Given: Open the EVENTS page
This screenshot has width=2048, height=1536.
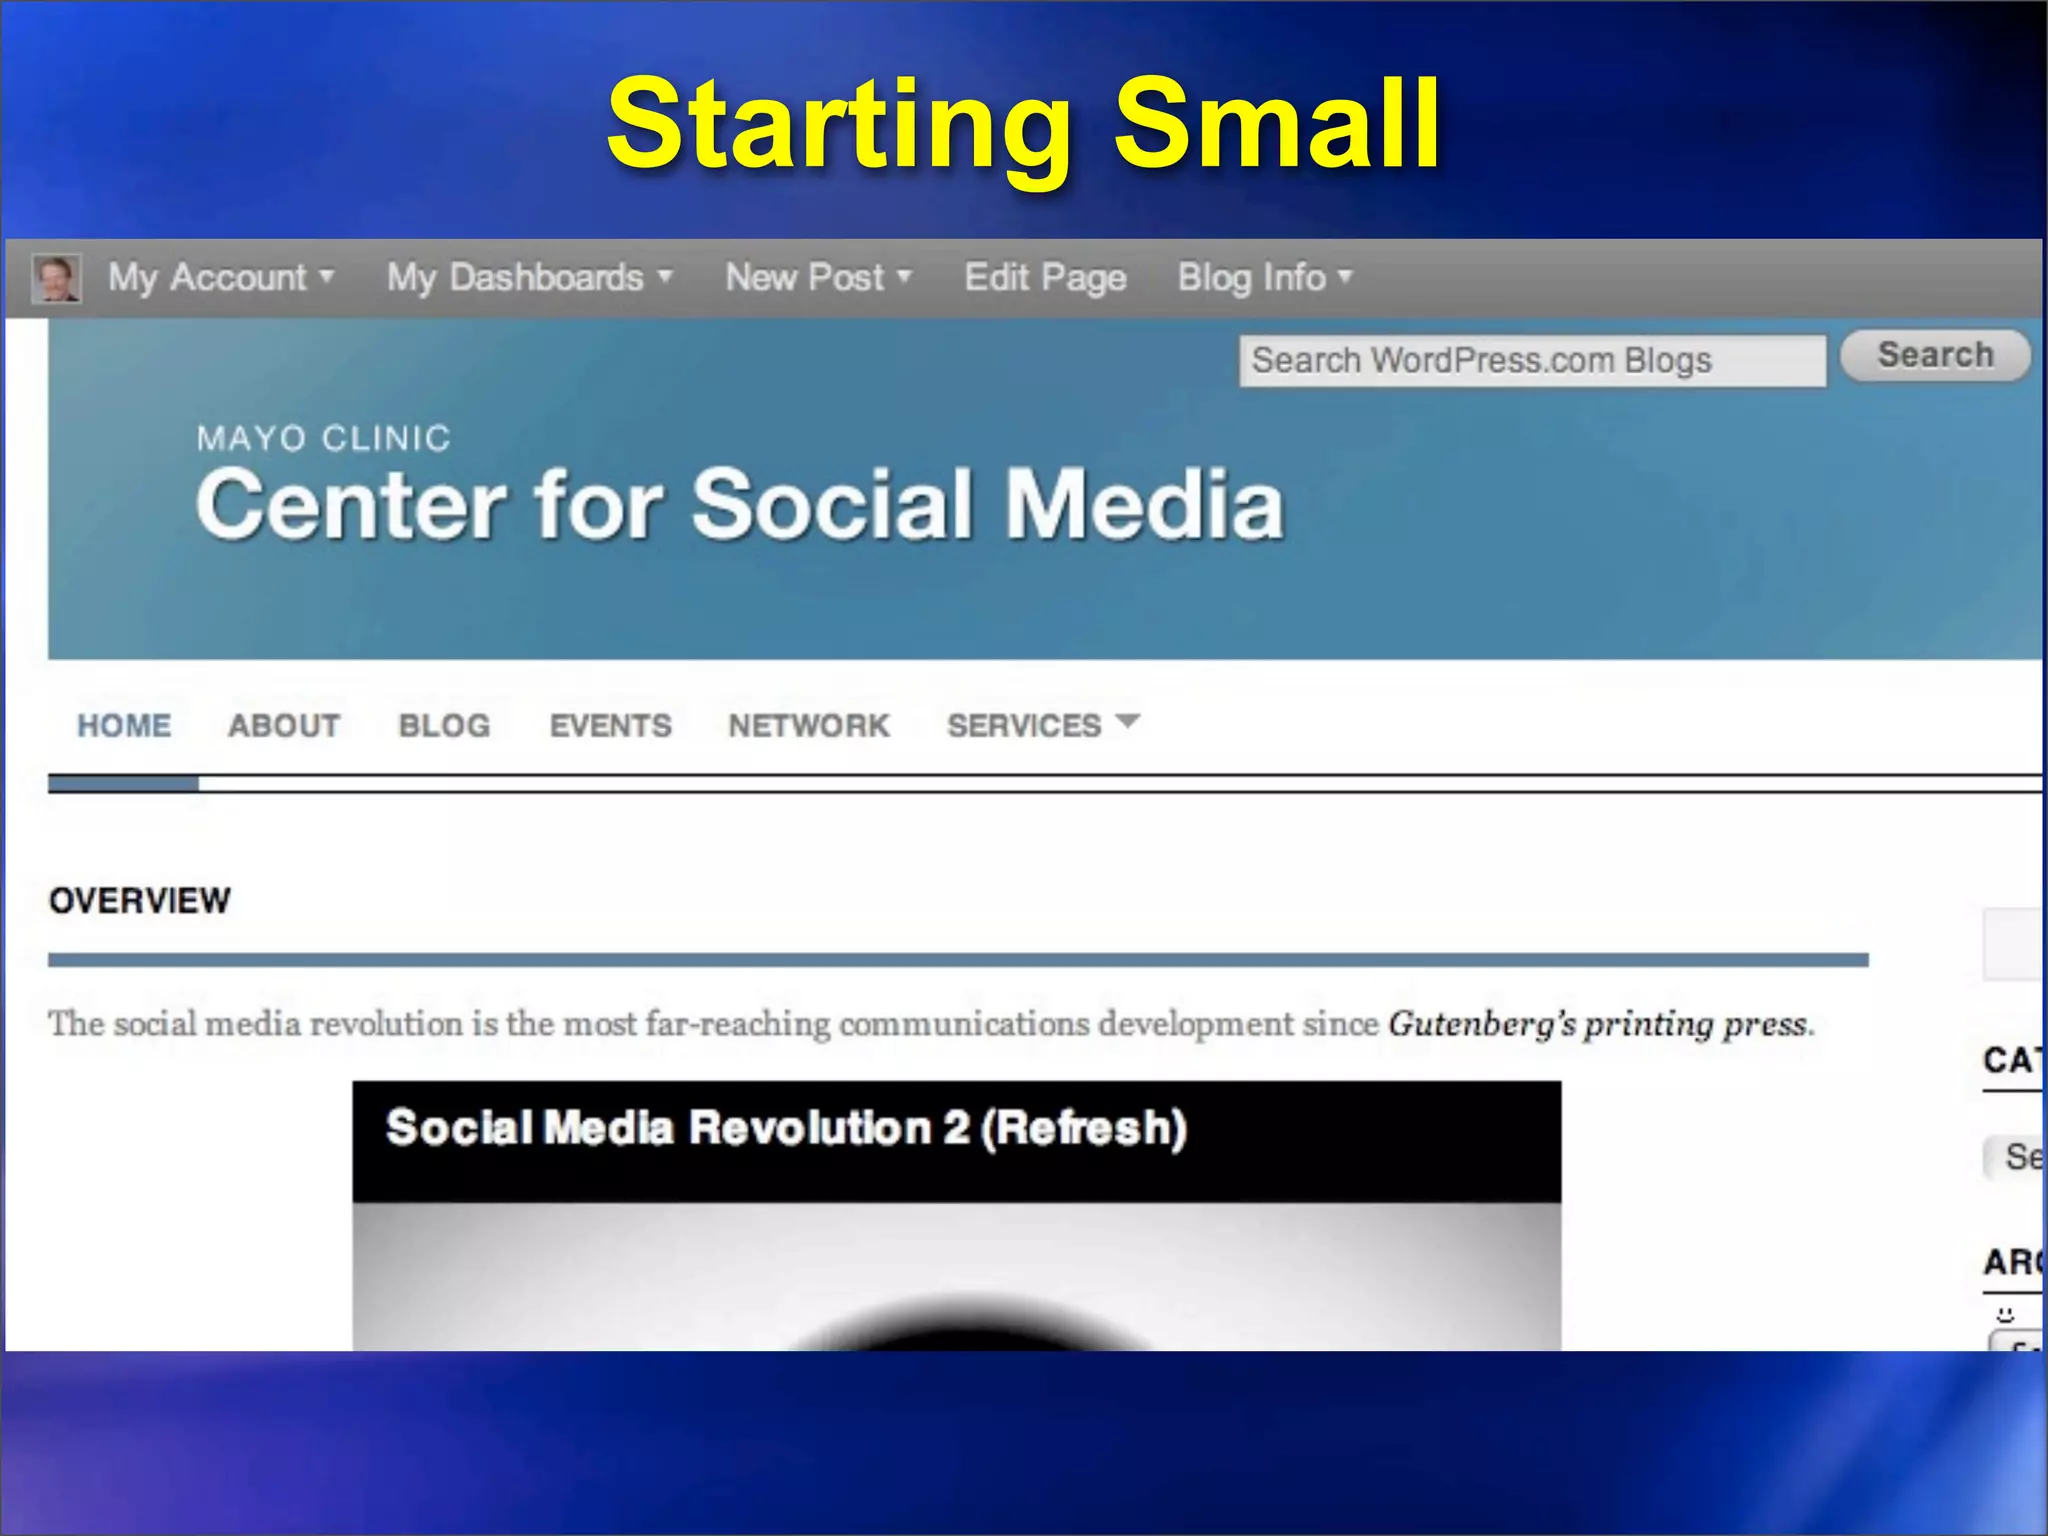Looking at the screenshot, I should tap(611, 725).
